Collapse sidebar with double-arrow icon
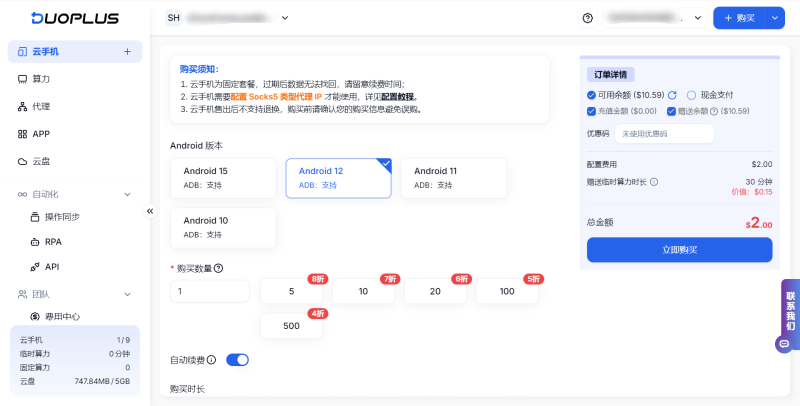 coord(150,211)
